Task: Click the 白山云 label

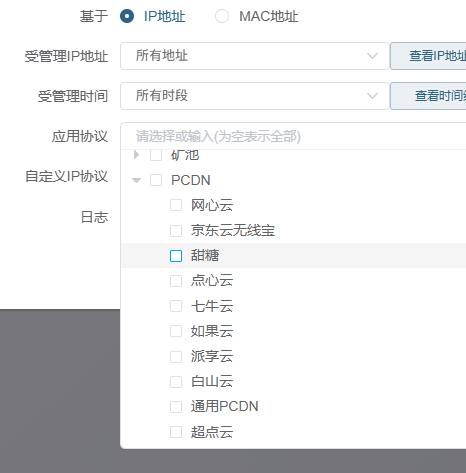Action: [212, 382]
